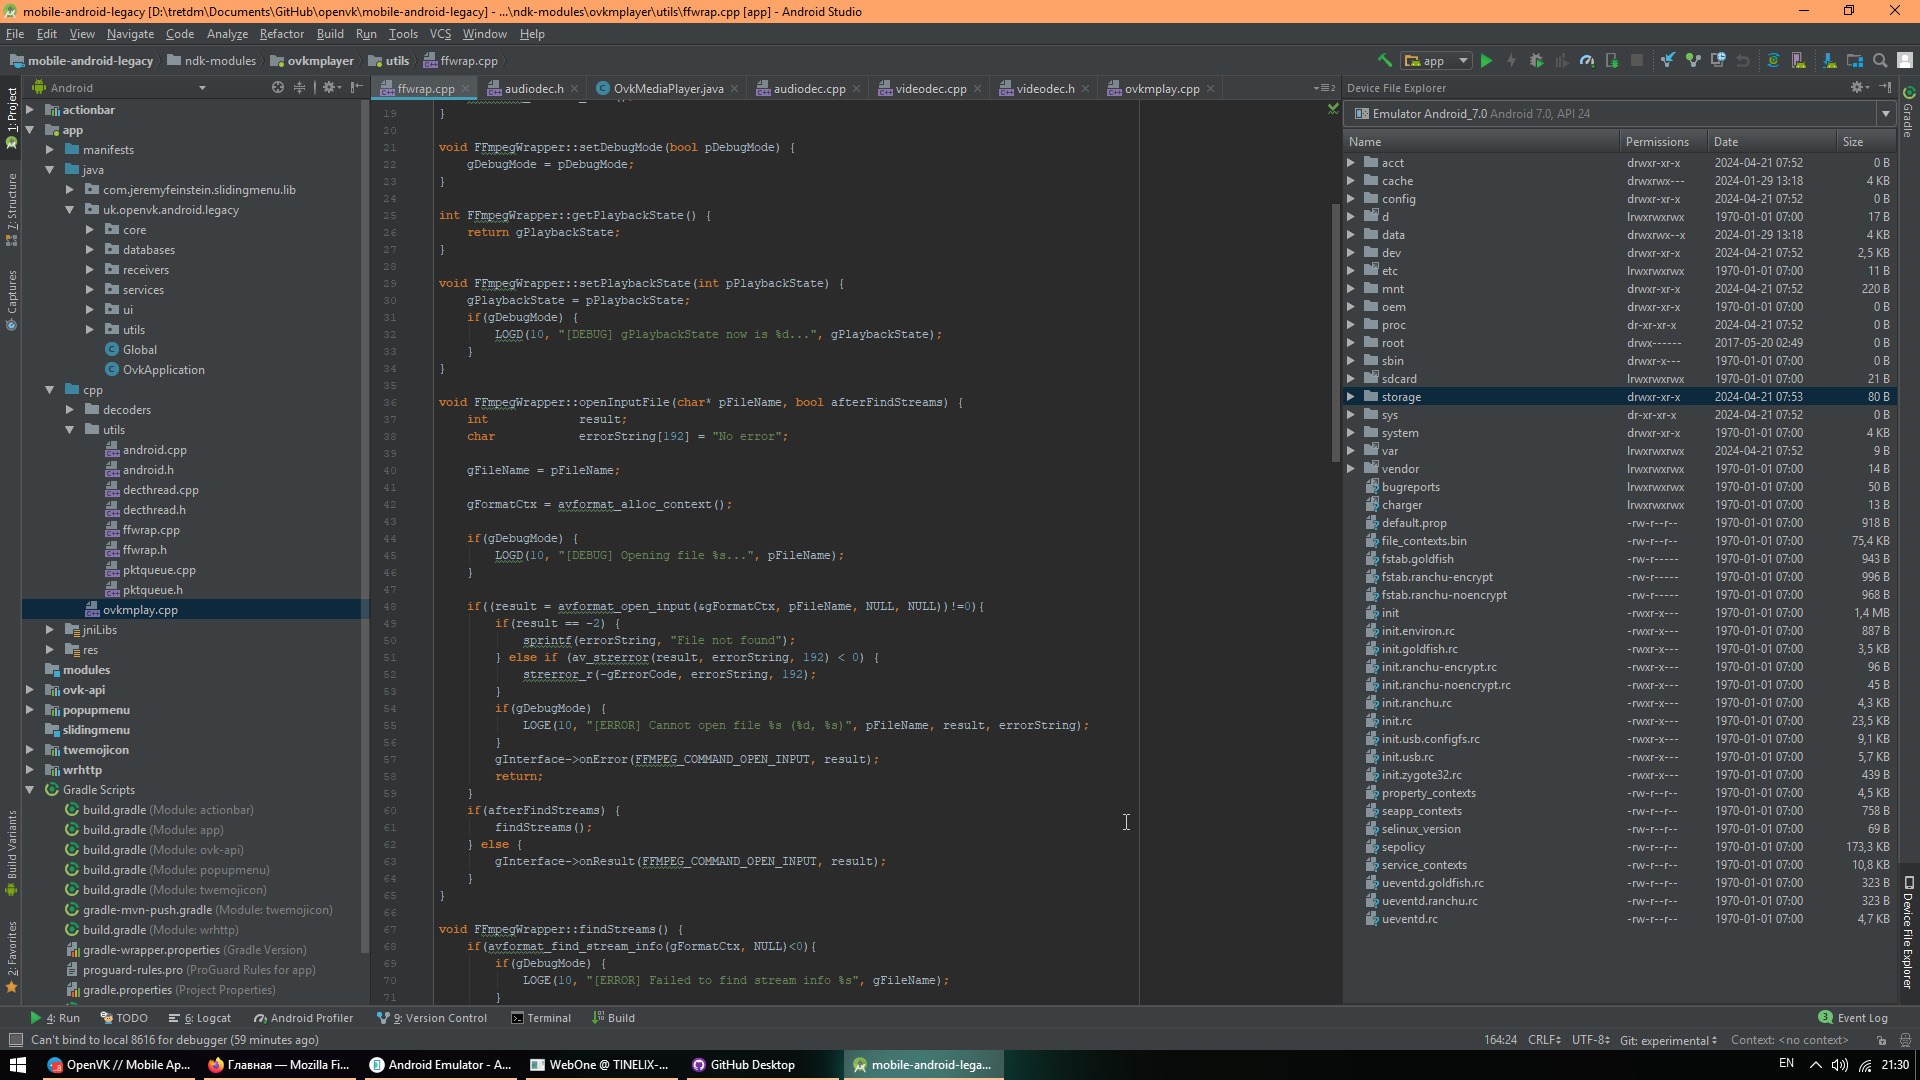This screenshot has height=1080, width=1920.
Task: Open the SDK Manager download icon
Action: point(1829,61)
